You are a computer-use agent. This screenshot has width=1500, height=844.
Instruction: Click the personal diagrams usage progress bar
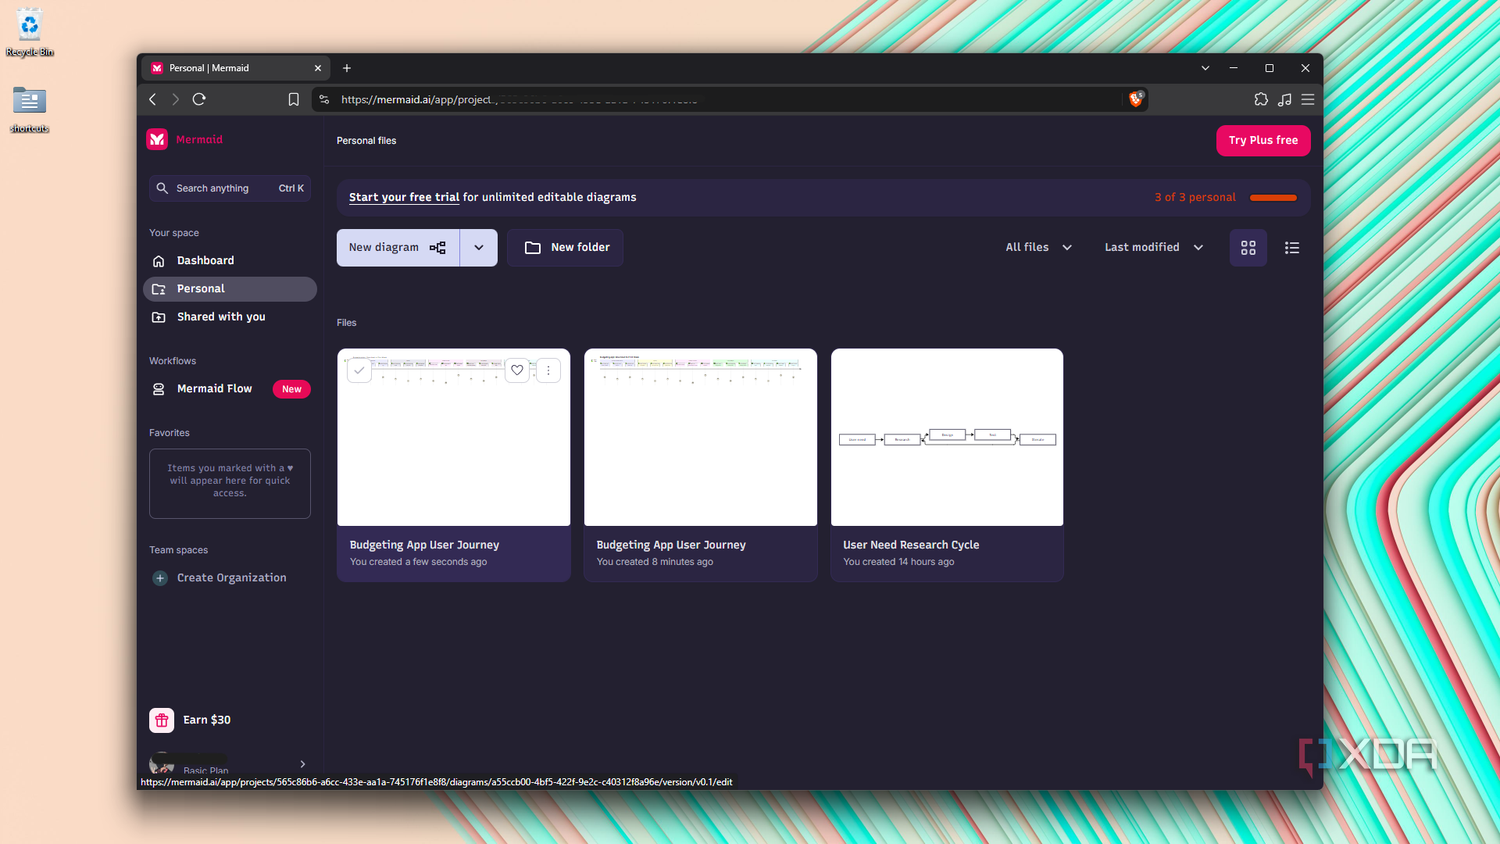(x=1274, y=198)
